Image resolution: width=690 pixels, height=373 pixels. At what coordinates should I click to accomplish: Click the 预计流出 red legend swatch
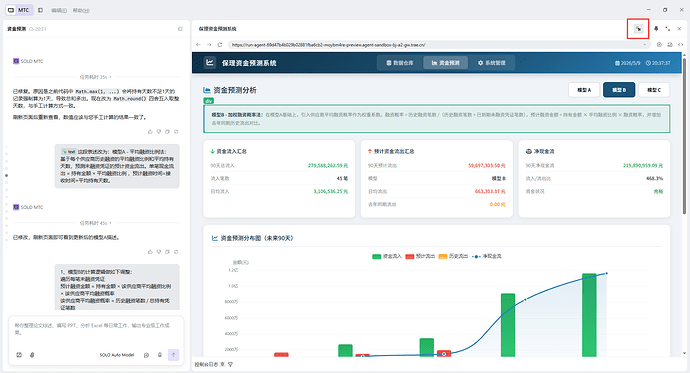pyautogui.click(x=409, y=256)
